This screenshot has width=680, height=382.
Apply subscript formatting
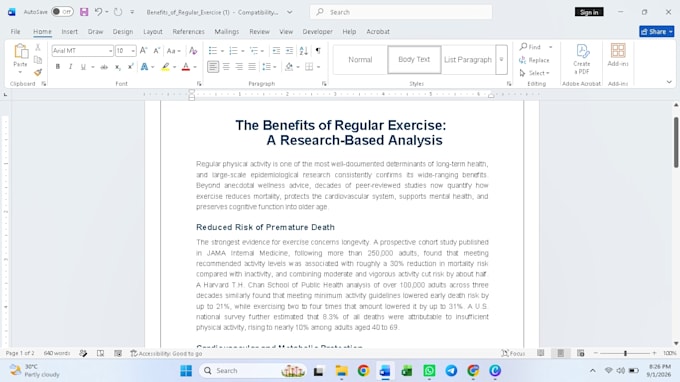(x=118, y=67)
